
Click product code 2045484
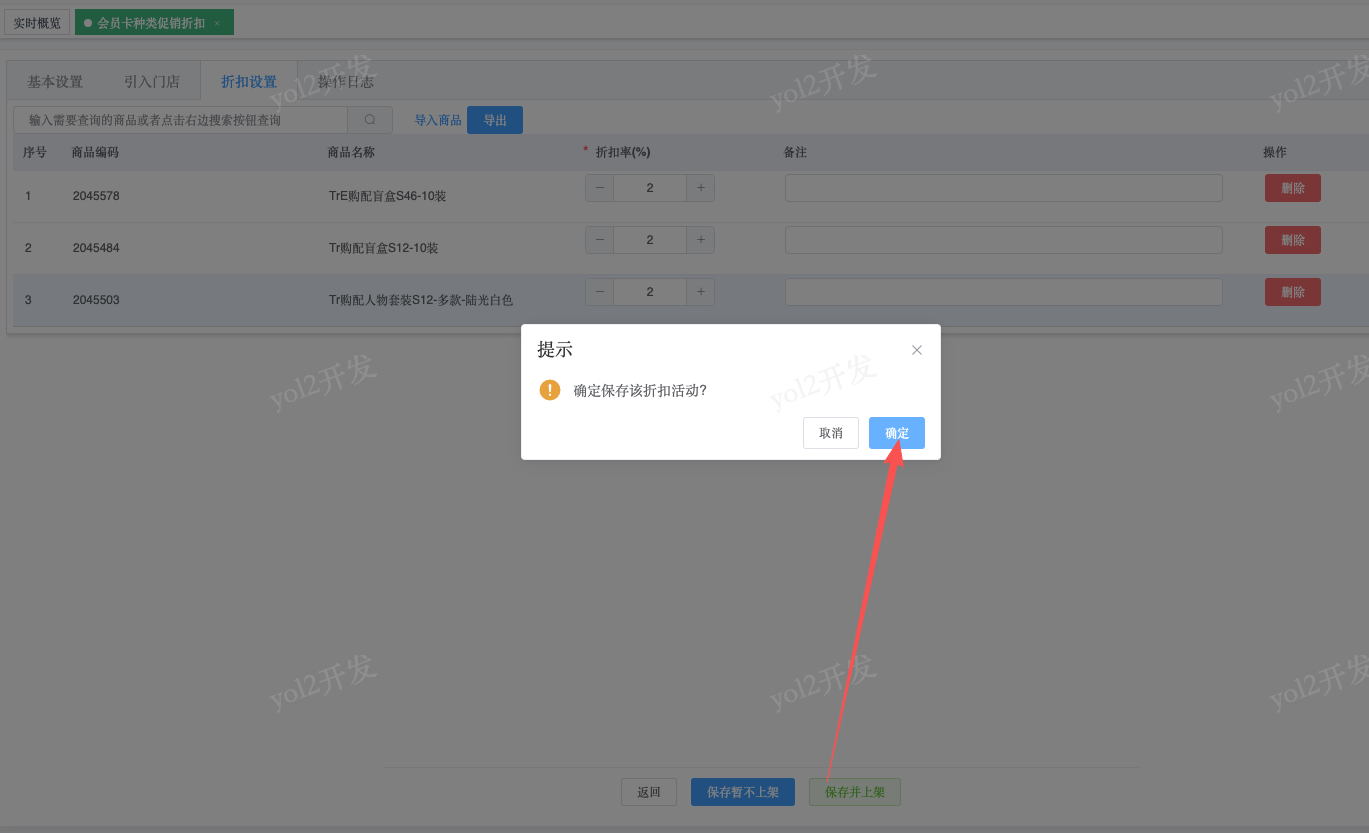tap(96, 248)
